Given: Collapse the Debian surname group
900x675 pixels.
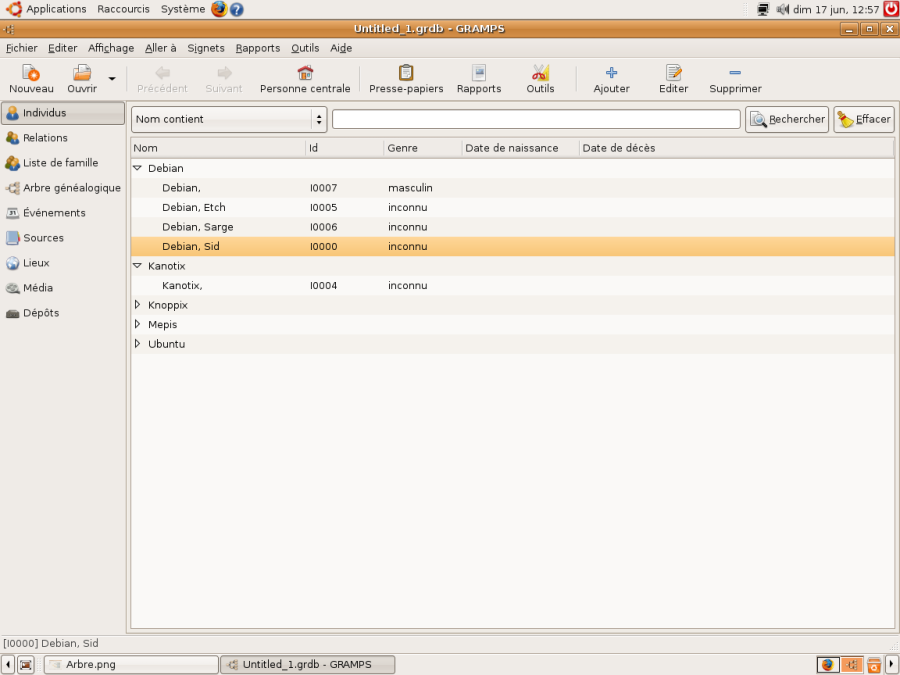Looking at the screenshot, I should pyautogui.click(x=137, y=168).
